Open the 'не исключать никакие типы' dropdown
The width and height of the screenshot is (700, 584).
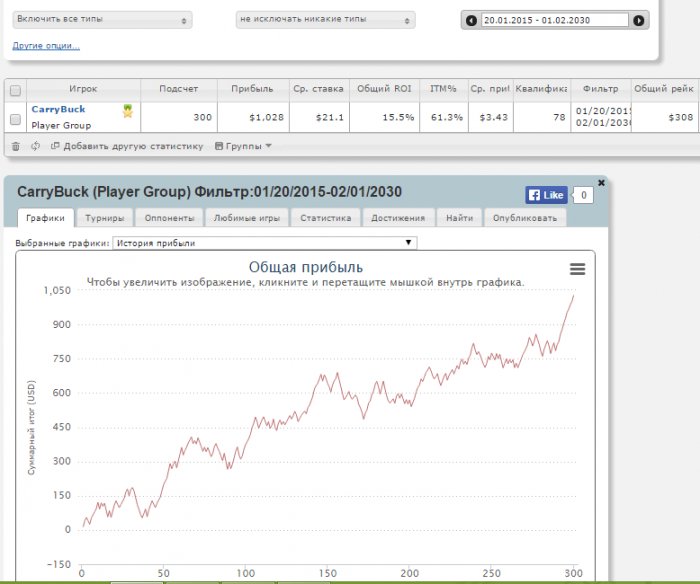tap(325, 20)
